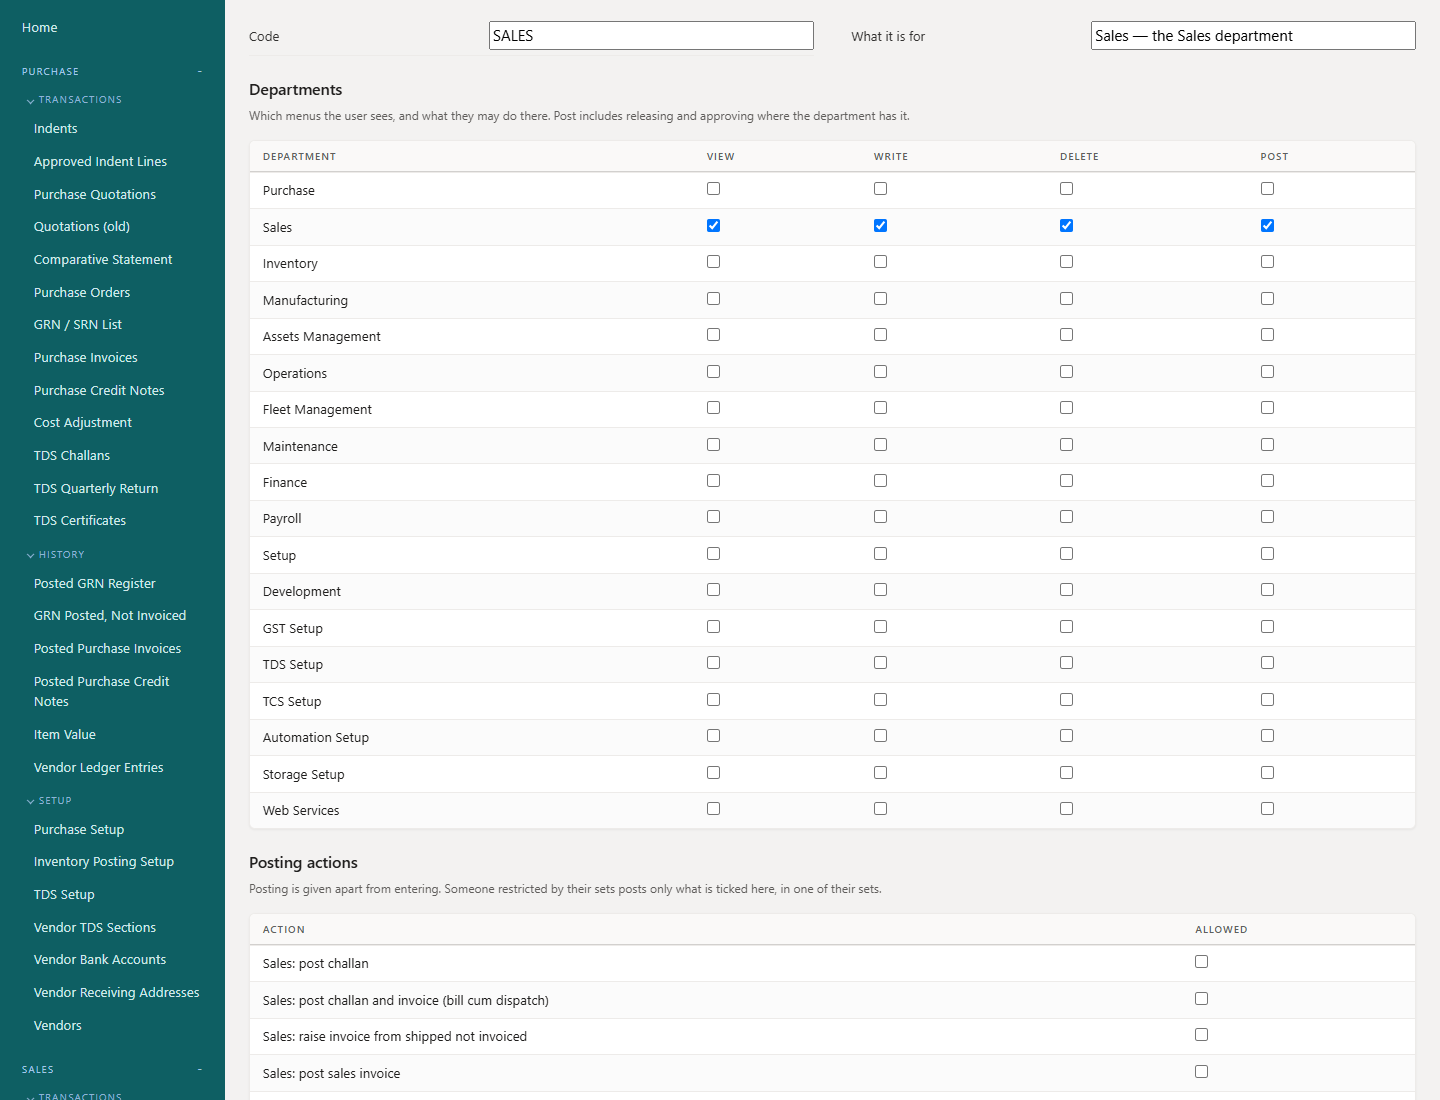Enable View for Web Services department
Viewport: 1440px width, 1100px height.
click(713, 809)
